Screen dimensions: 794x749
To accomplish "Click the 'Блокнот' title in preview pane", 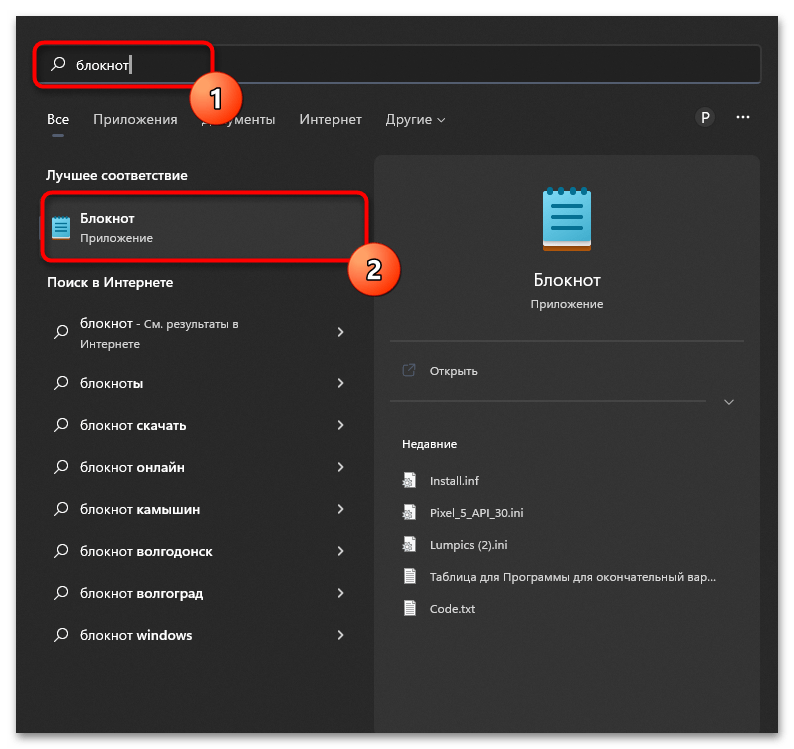I will (567, 280).
